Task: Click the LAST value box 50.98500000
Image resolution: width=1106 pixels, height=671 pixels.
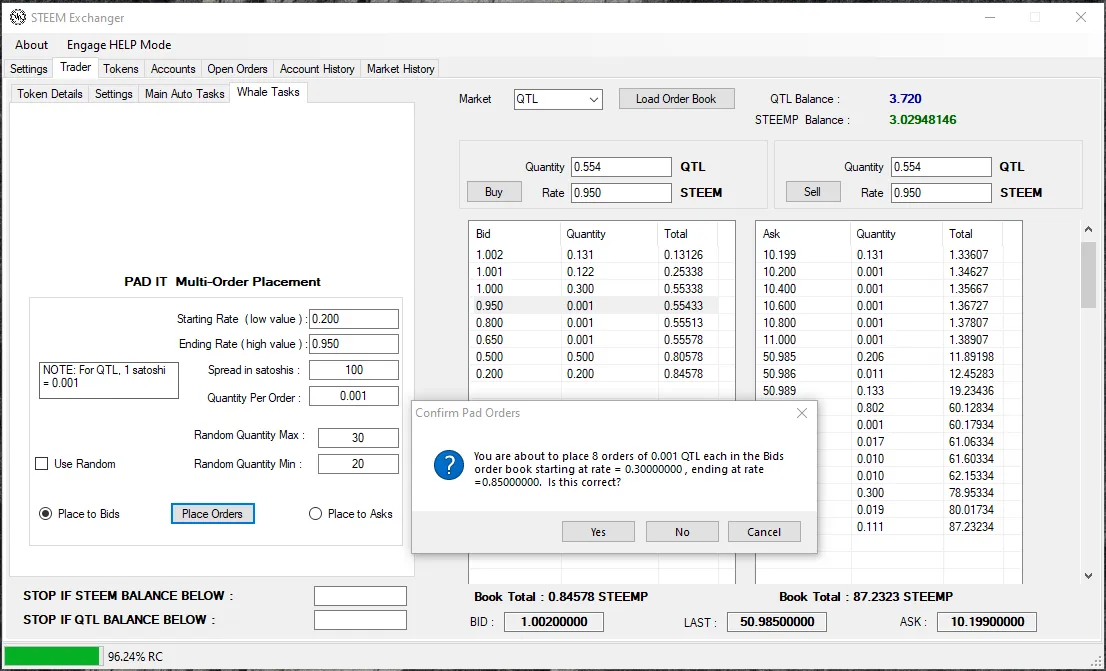Action: click(x=777, y=622)
